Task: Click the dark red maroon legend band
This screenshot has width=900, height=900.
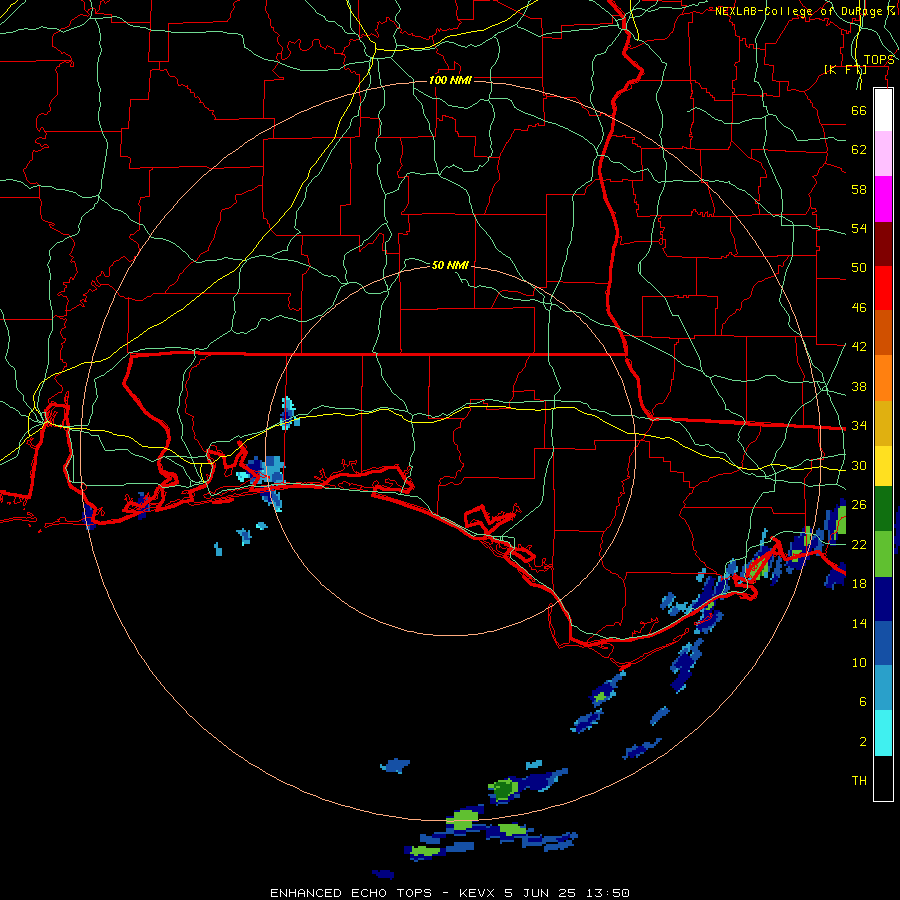Action: pyautogui.click(x=883, y=243)
